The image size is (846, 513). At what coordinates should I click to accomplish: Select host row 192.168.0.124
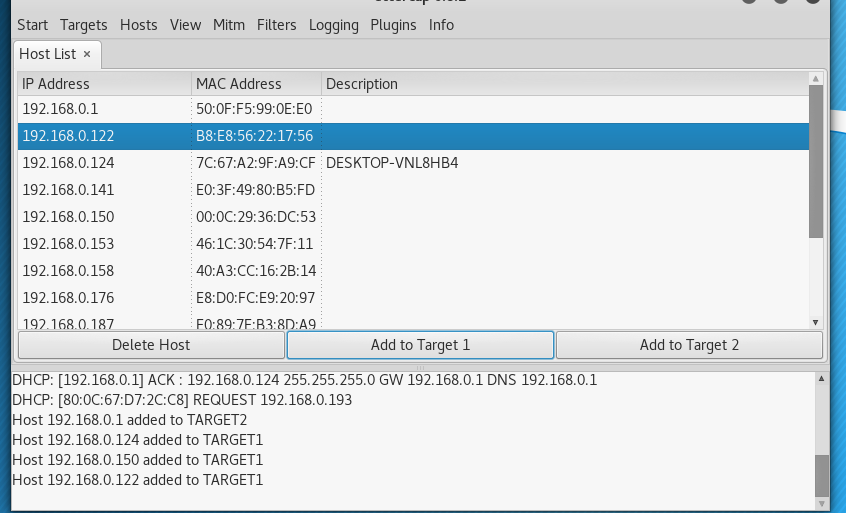[413, 163]
